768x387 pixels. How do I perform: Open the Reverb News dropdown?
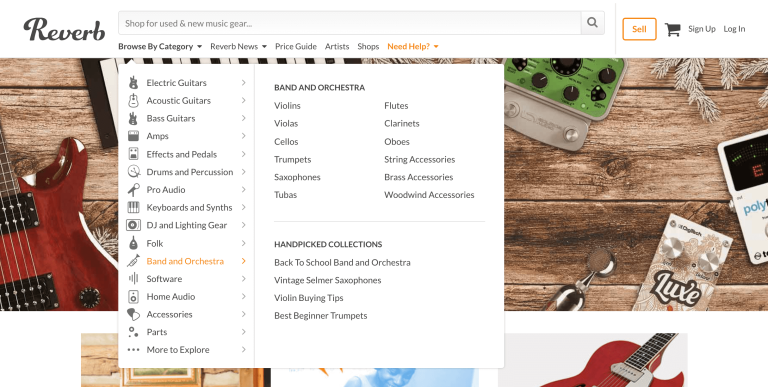point(239,47)
